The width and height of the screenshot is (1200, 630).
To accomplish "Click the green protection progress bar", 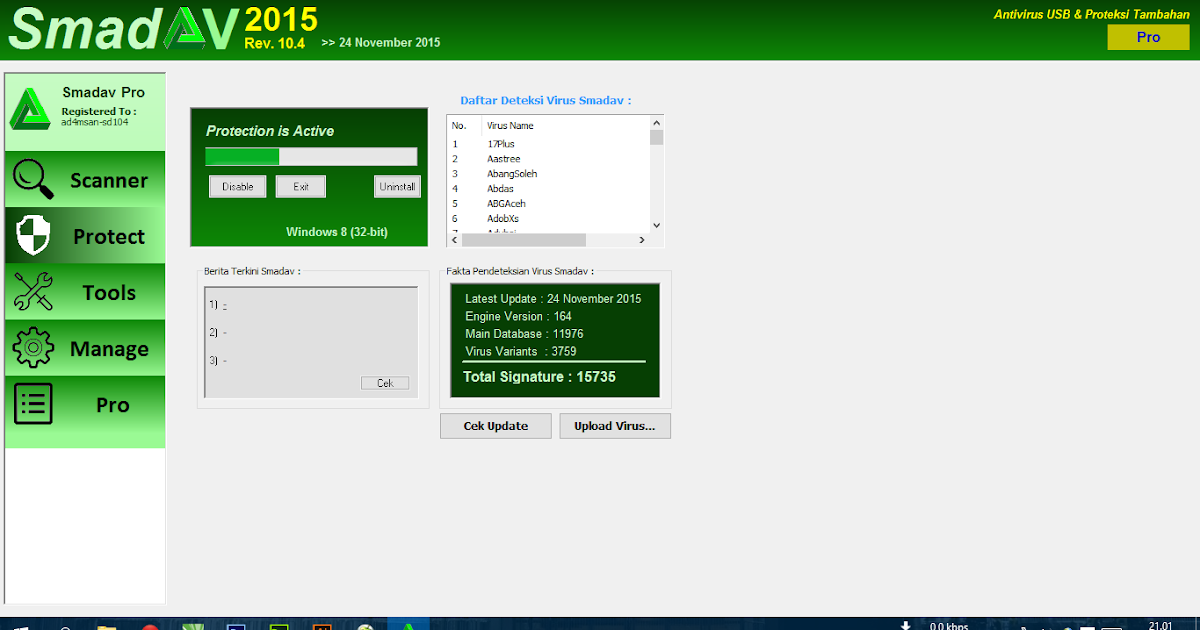I will click(311, 156).
